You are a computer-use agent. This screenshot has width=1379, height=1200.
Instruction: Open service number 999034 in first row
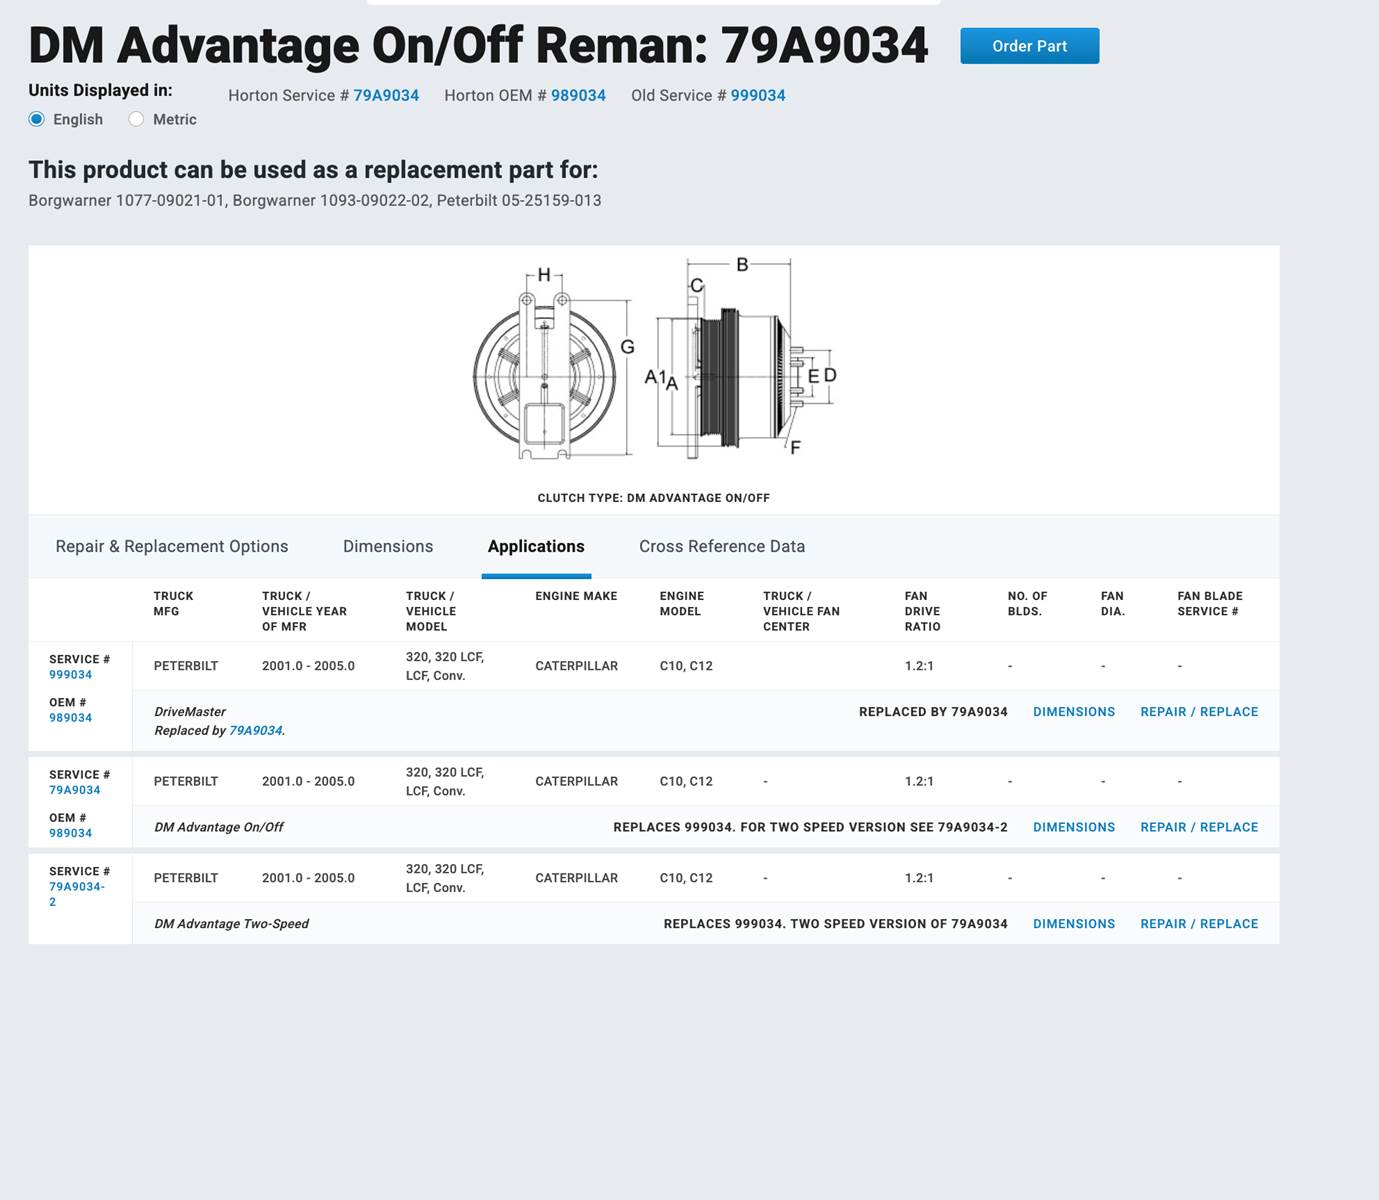click(x=70, y=675)
